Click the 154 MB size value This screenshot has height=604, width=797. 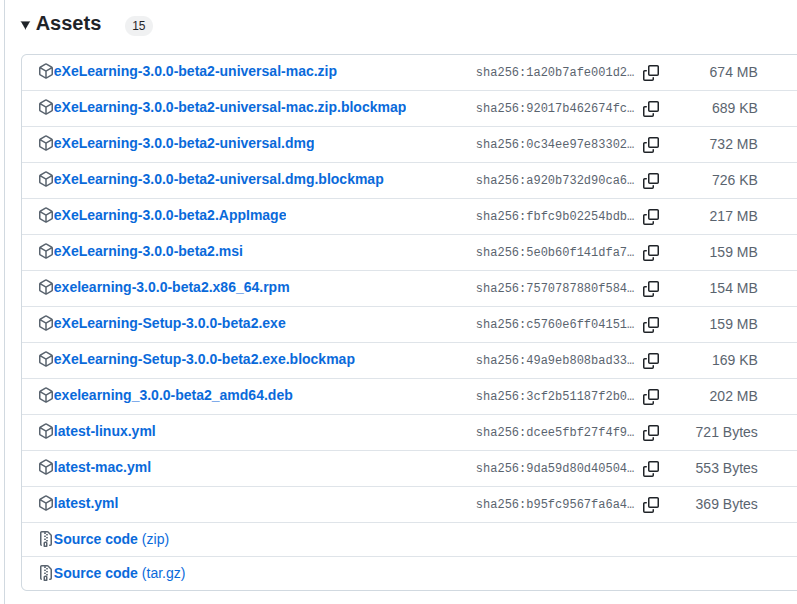point(733,288)
